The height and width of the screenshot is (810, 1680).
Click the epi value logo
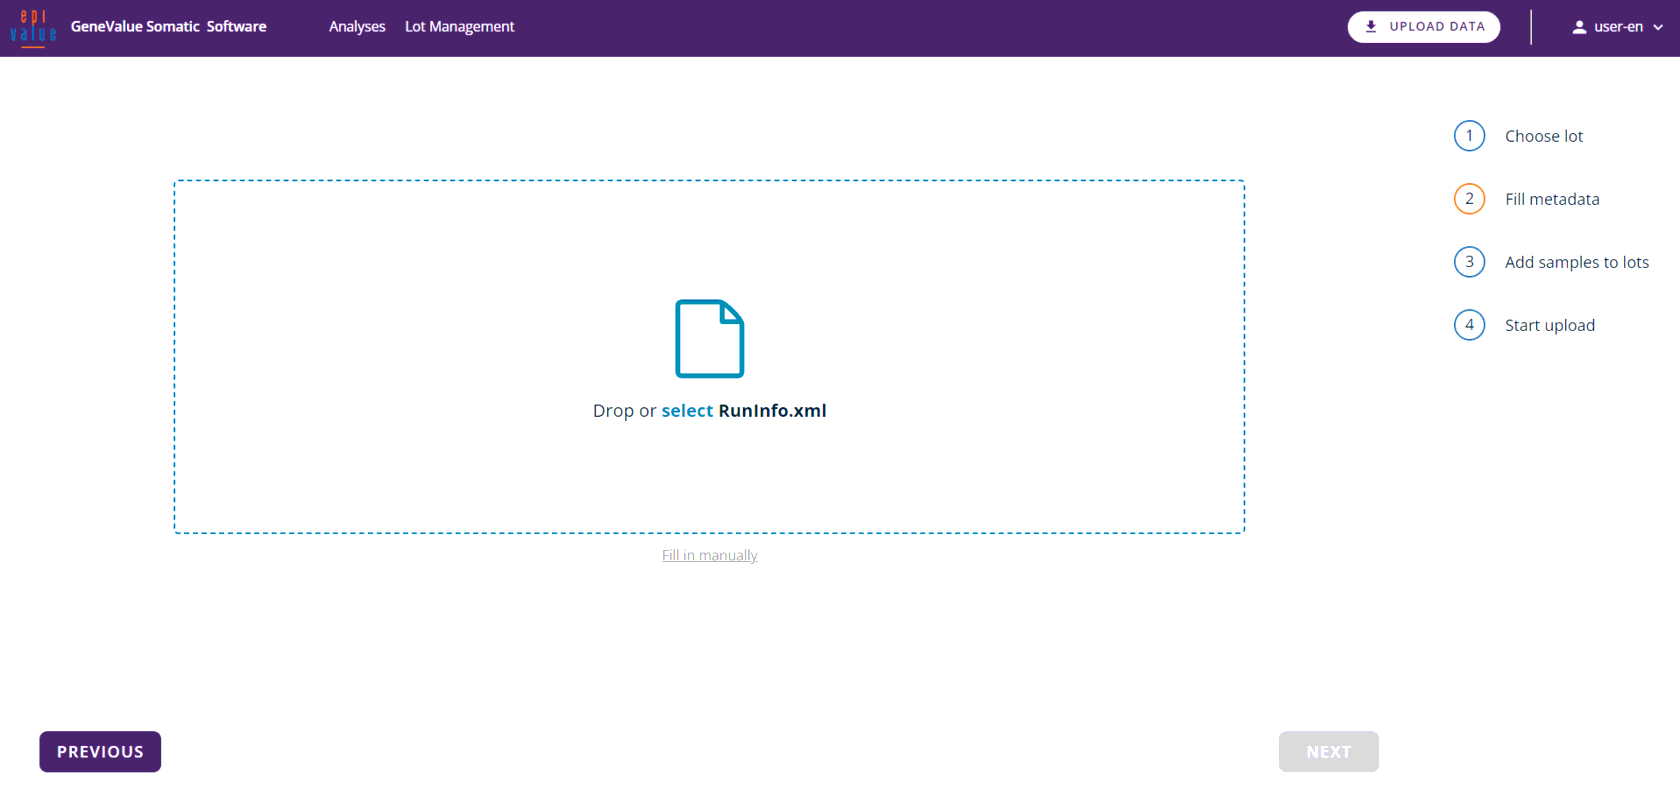(x=33, y=28)
